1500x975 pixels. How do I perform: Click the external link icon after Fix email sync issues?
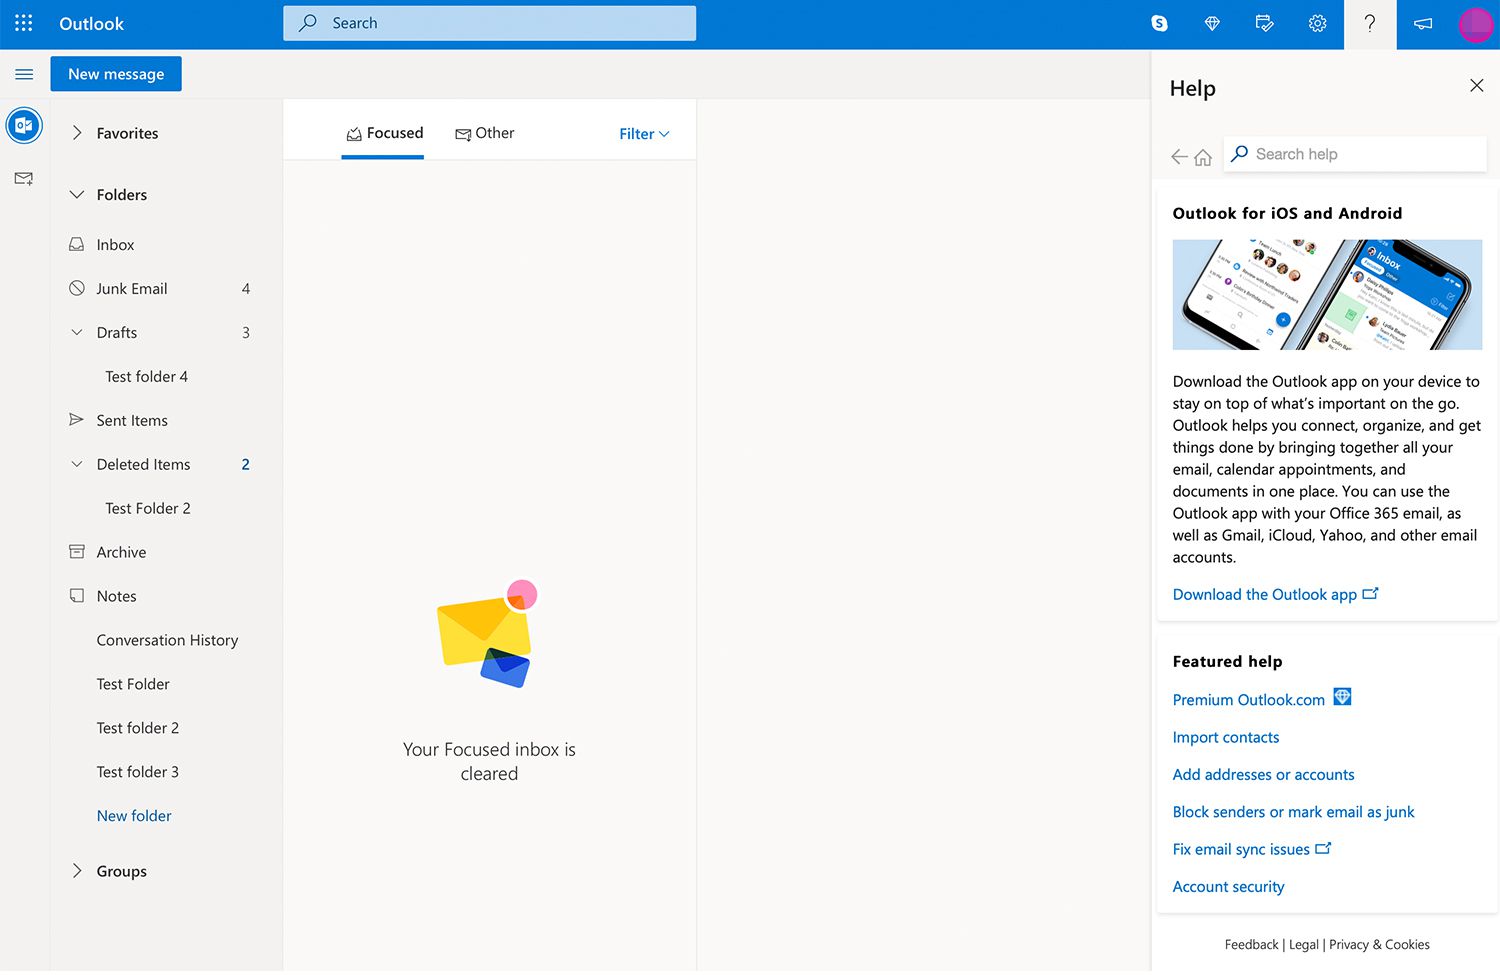click(x=1323, y=848)
